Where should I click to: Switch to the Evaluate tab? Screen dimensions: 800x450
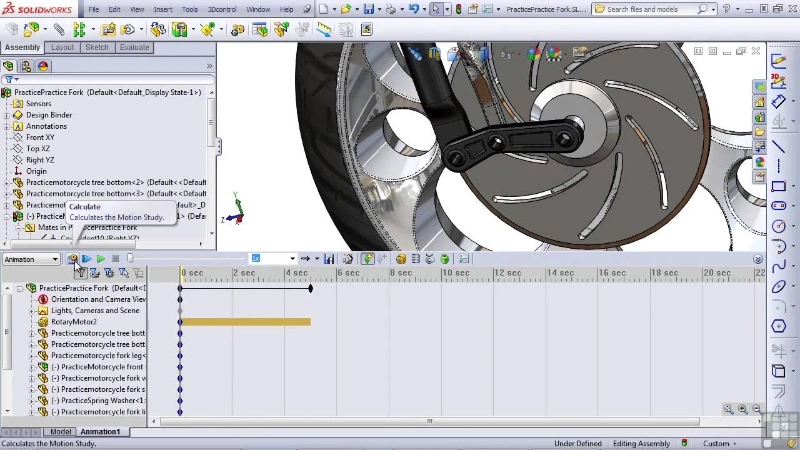[x=133, y=47]
